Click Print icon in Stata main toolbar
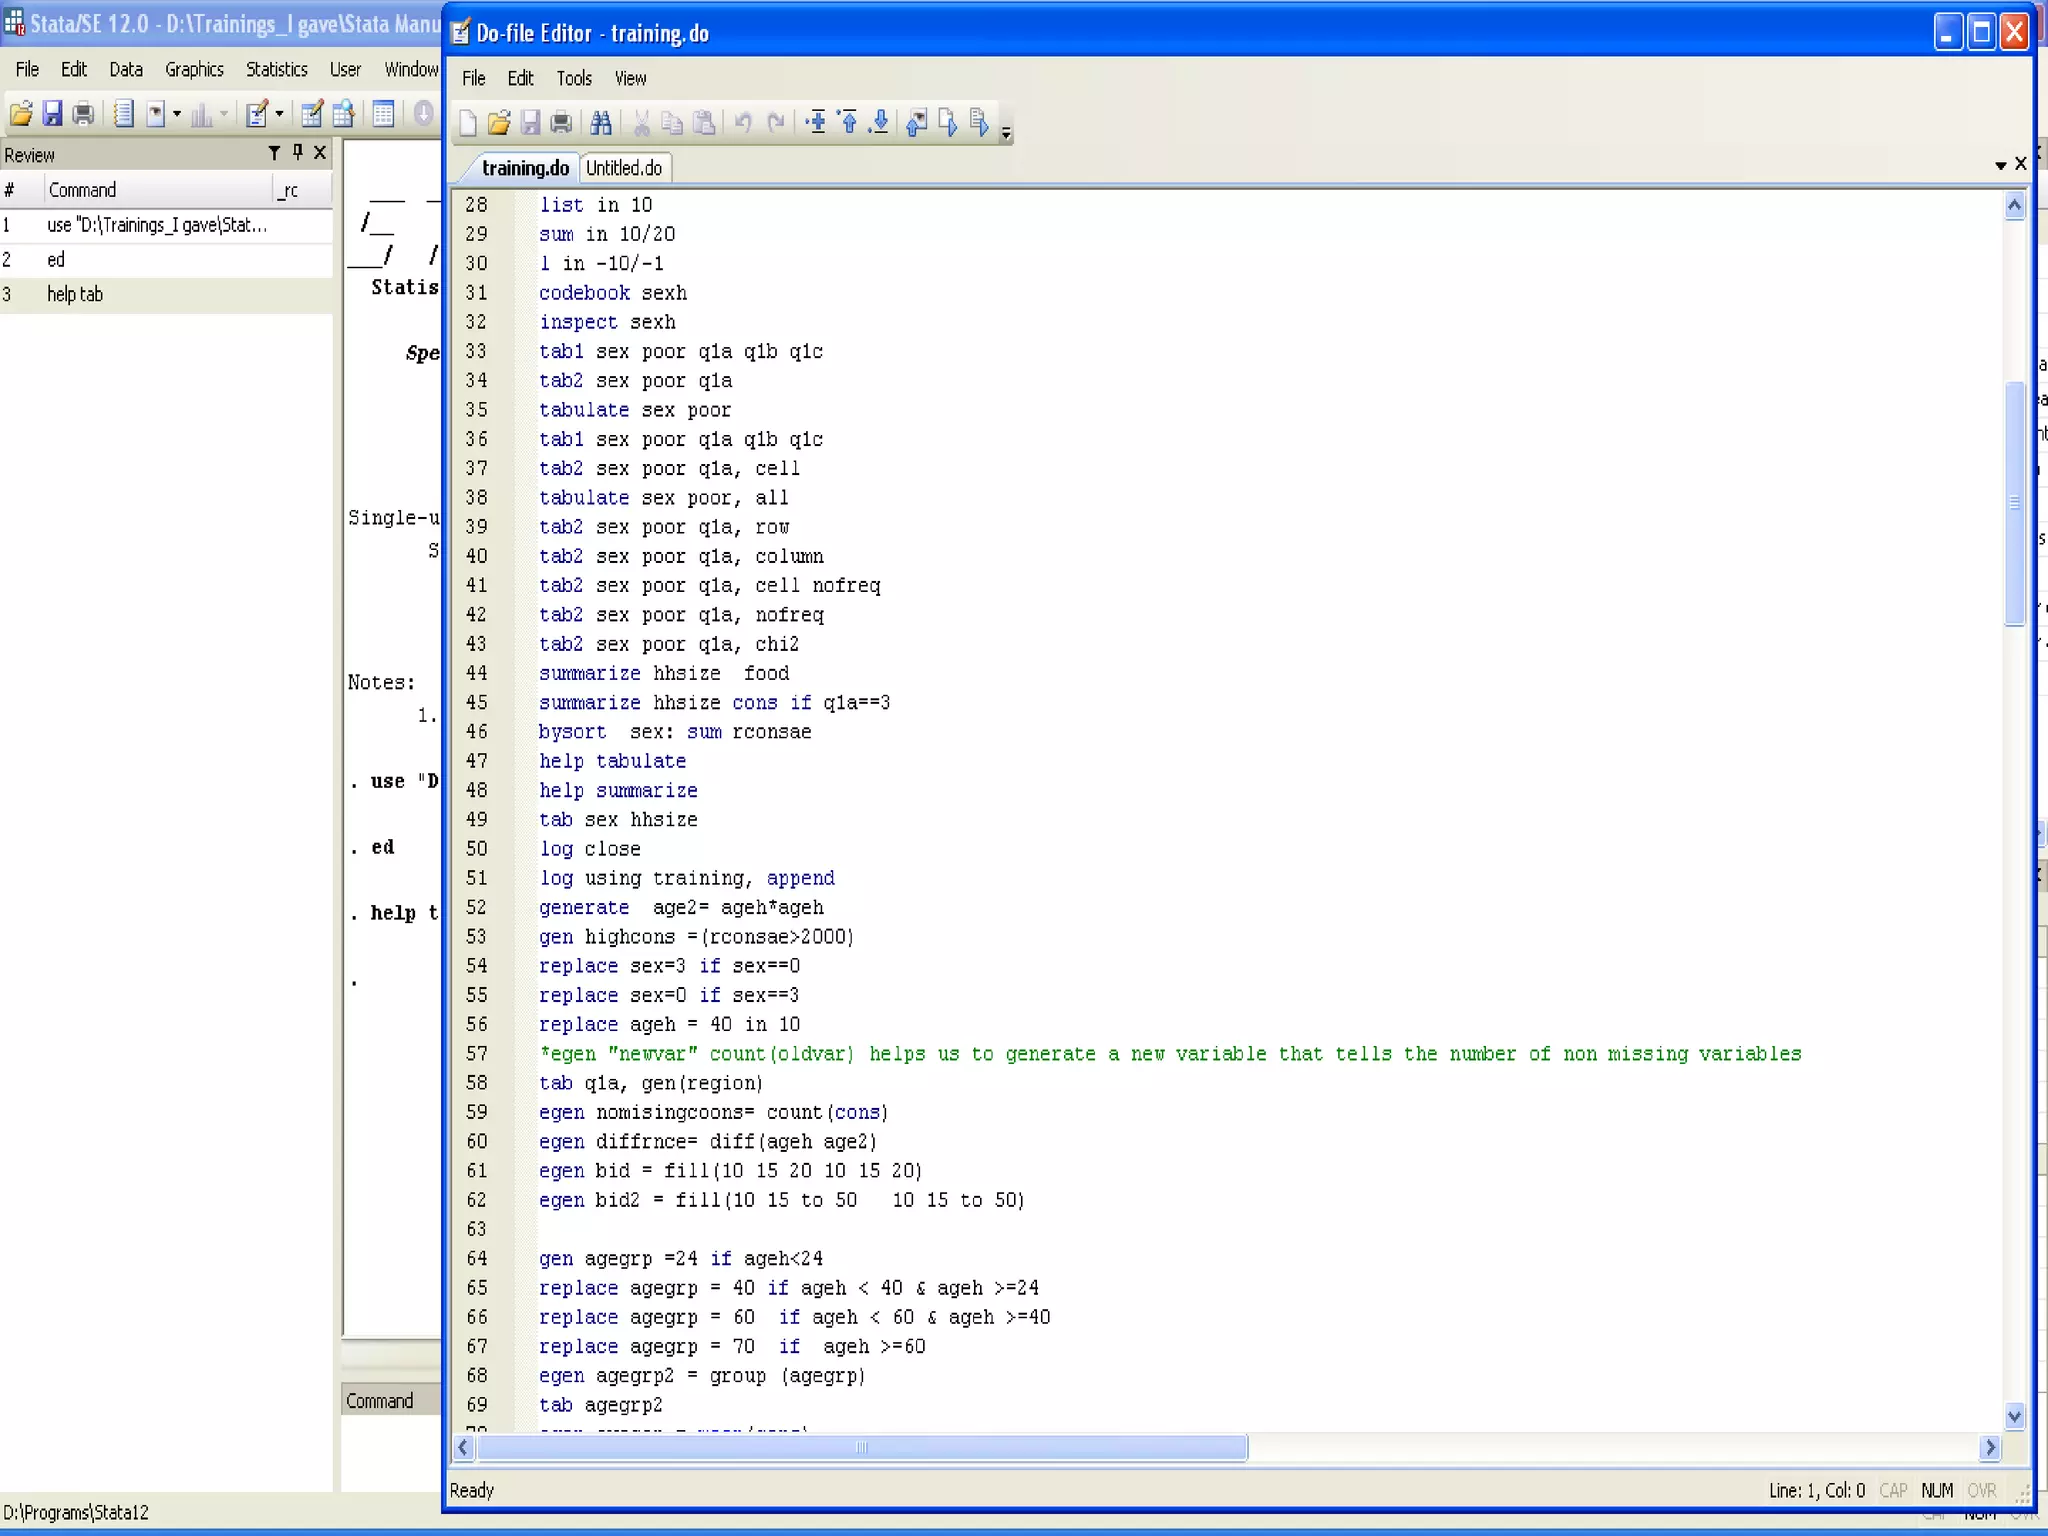 83,114
